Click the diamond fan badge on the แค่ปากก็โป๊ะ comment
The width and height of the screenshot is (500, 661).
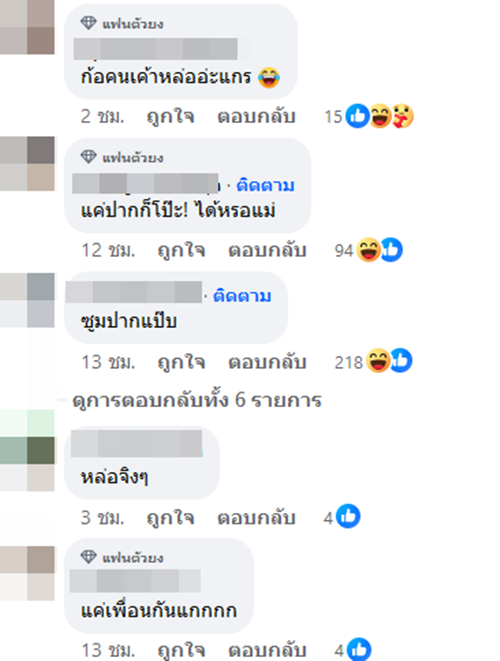pos(88,156)
